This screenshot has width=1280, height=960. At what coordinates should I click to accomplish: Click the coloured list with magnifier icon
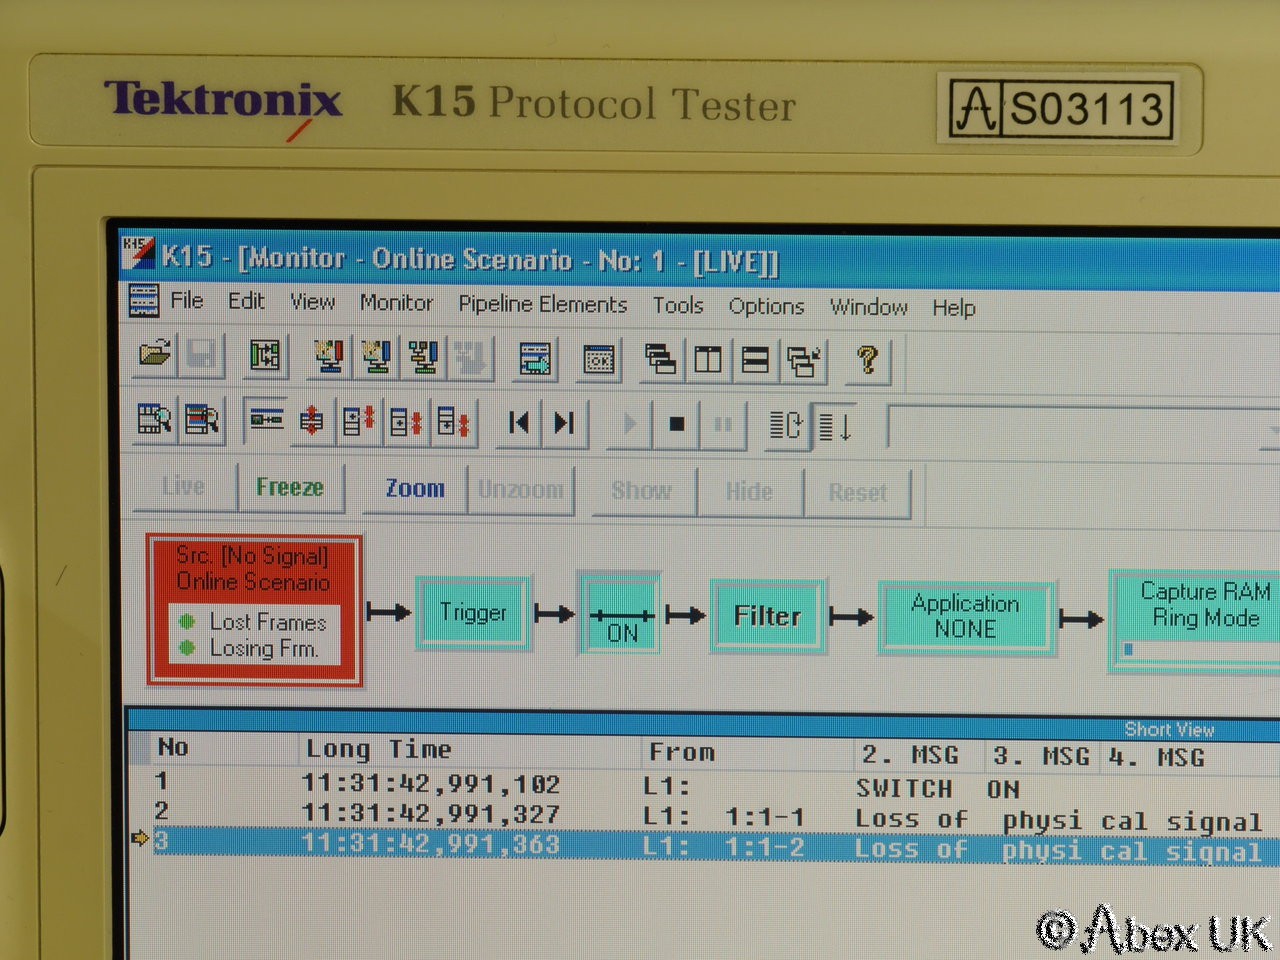201,420
